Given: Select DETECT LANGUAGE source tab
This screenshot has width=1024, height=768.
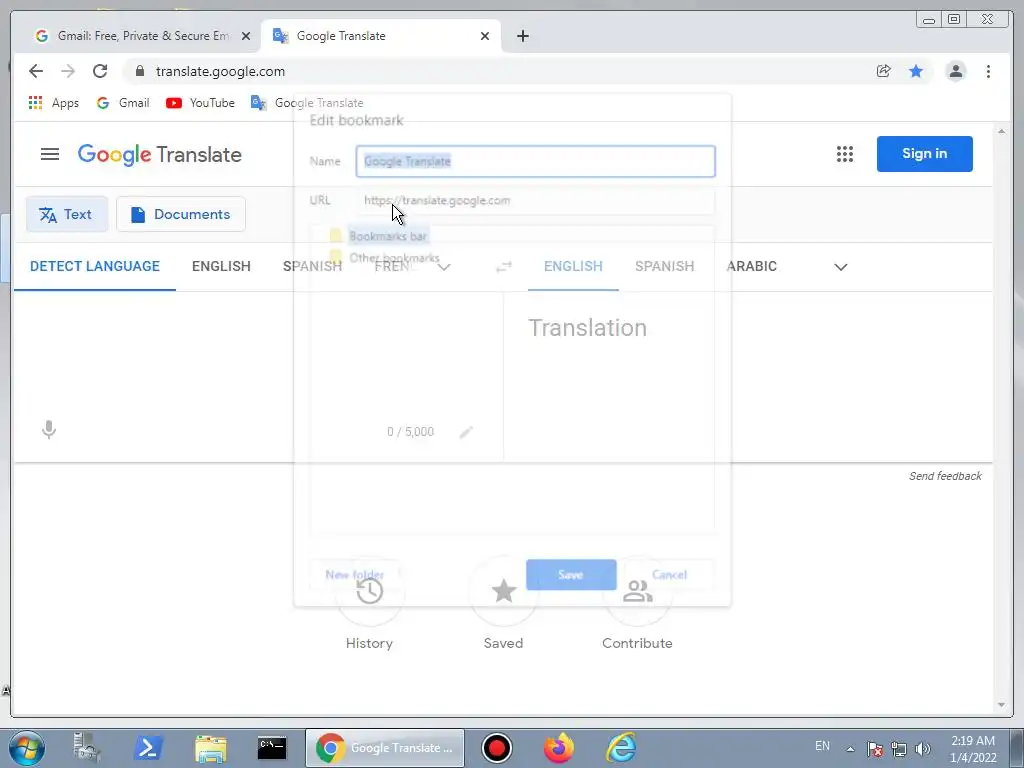Looking at the screenshot, I should pyautogui.click(x=95, y=266).
